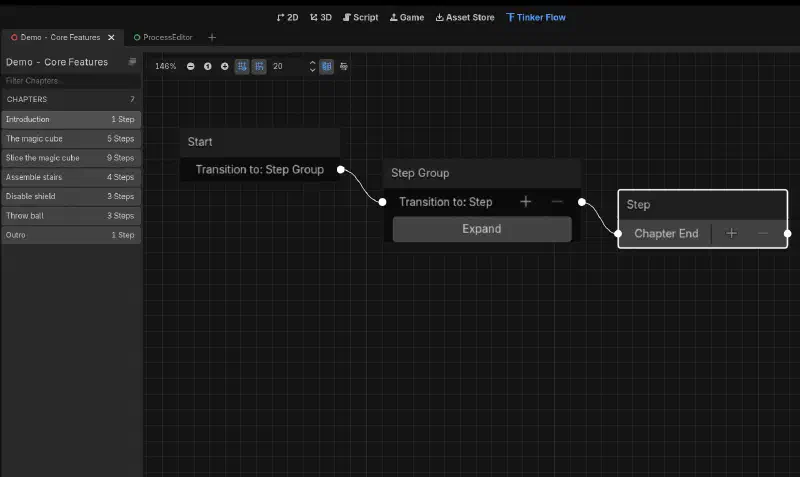Switch to the 2D workspace
The height and width of the screenshot is (477, 800).
287,17
